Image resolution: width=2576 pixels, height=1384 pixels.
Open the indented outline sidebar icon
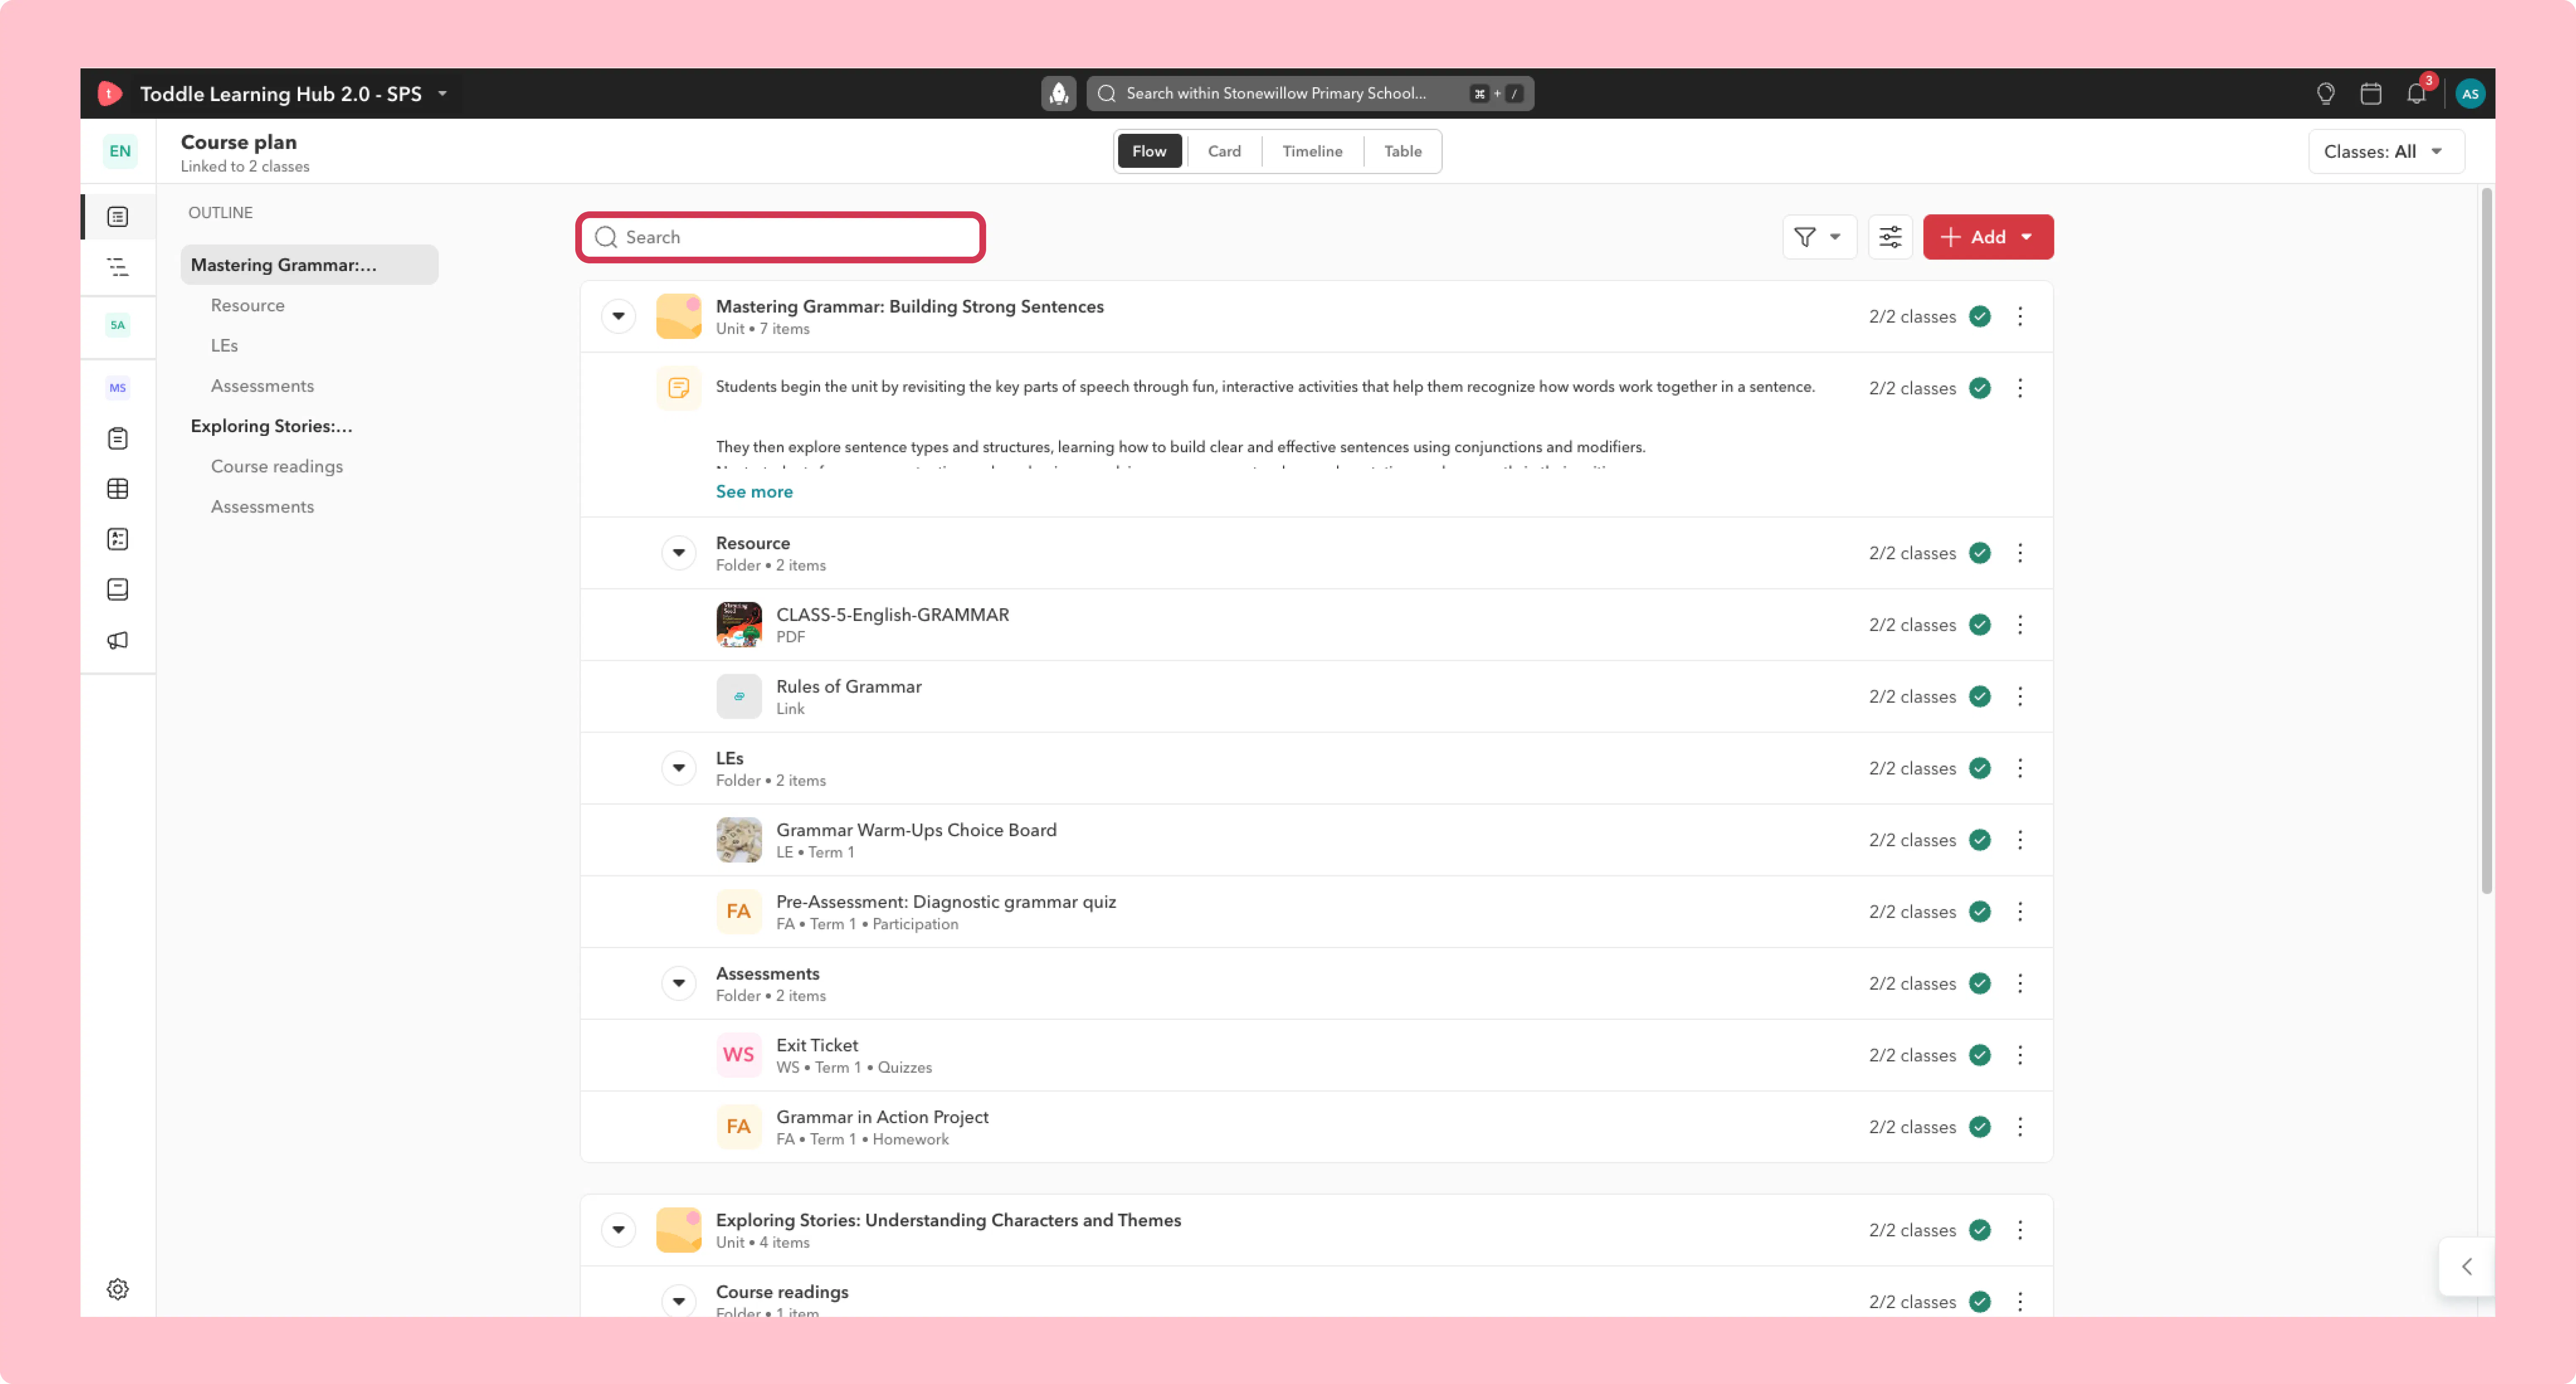coord(118,267)
